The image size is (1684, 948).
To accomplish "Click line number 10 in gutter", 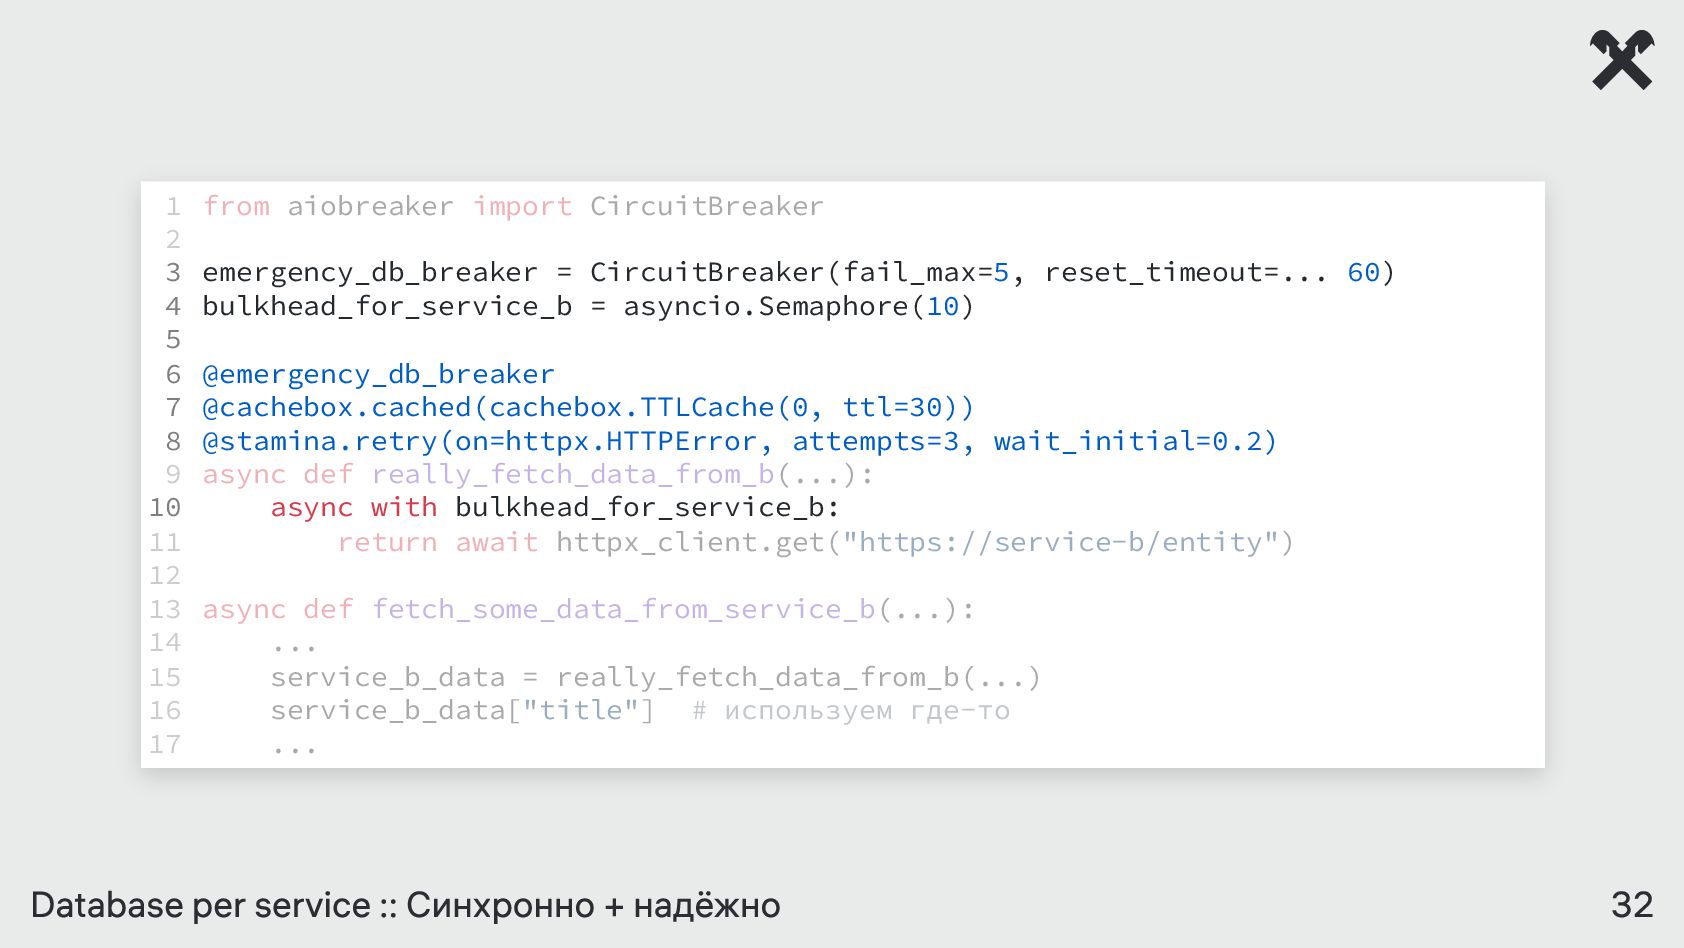I will point(165,508).
